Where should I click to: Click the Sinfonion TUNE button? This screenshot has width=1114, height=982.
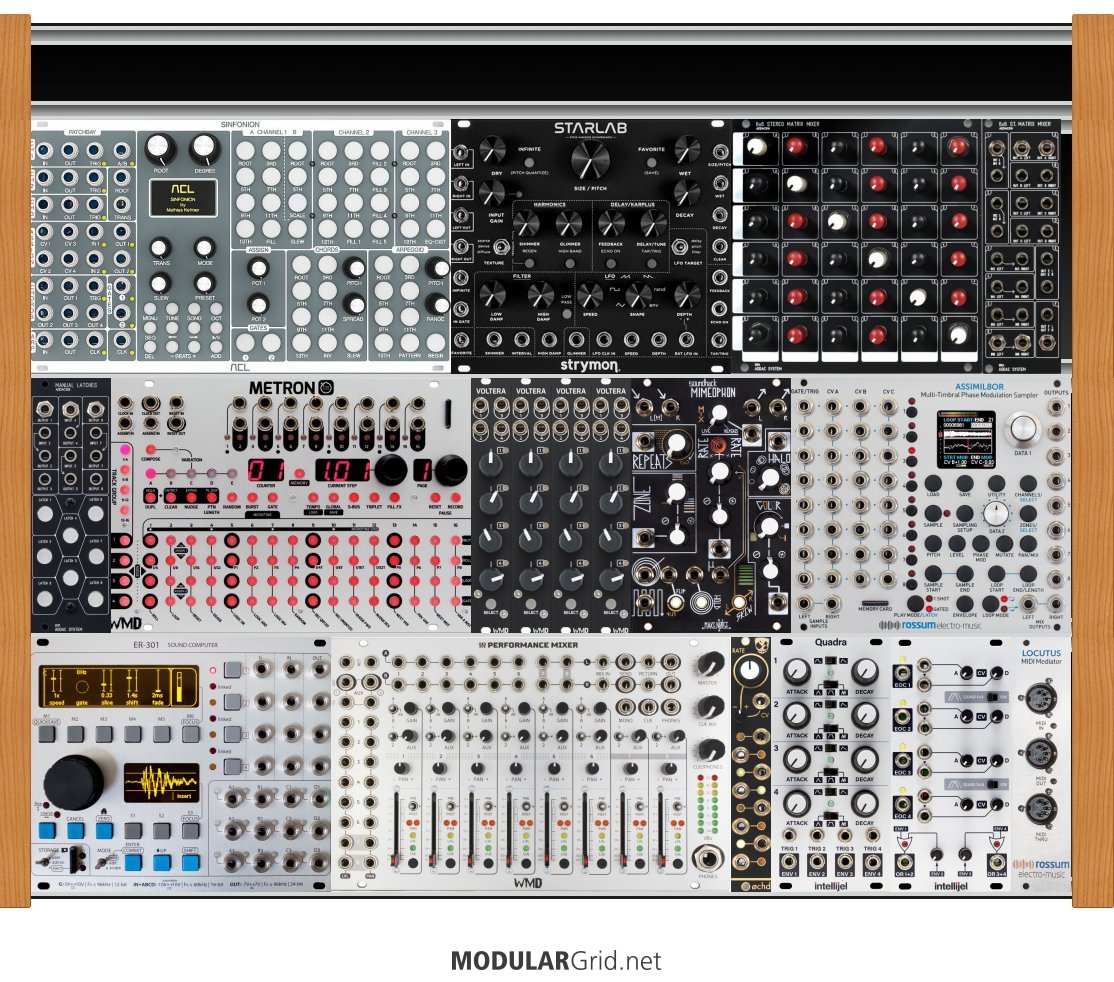click(x=172, y=310)
